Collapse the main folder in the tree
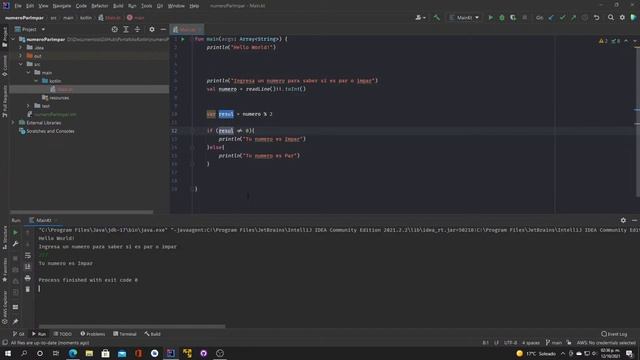 29,73
